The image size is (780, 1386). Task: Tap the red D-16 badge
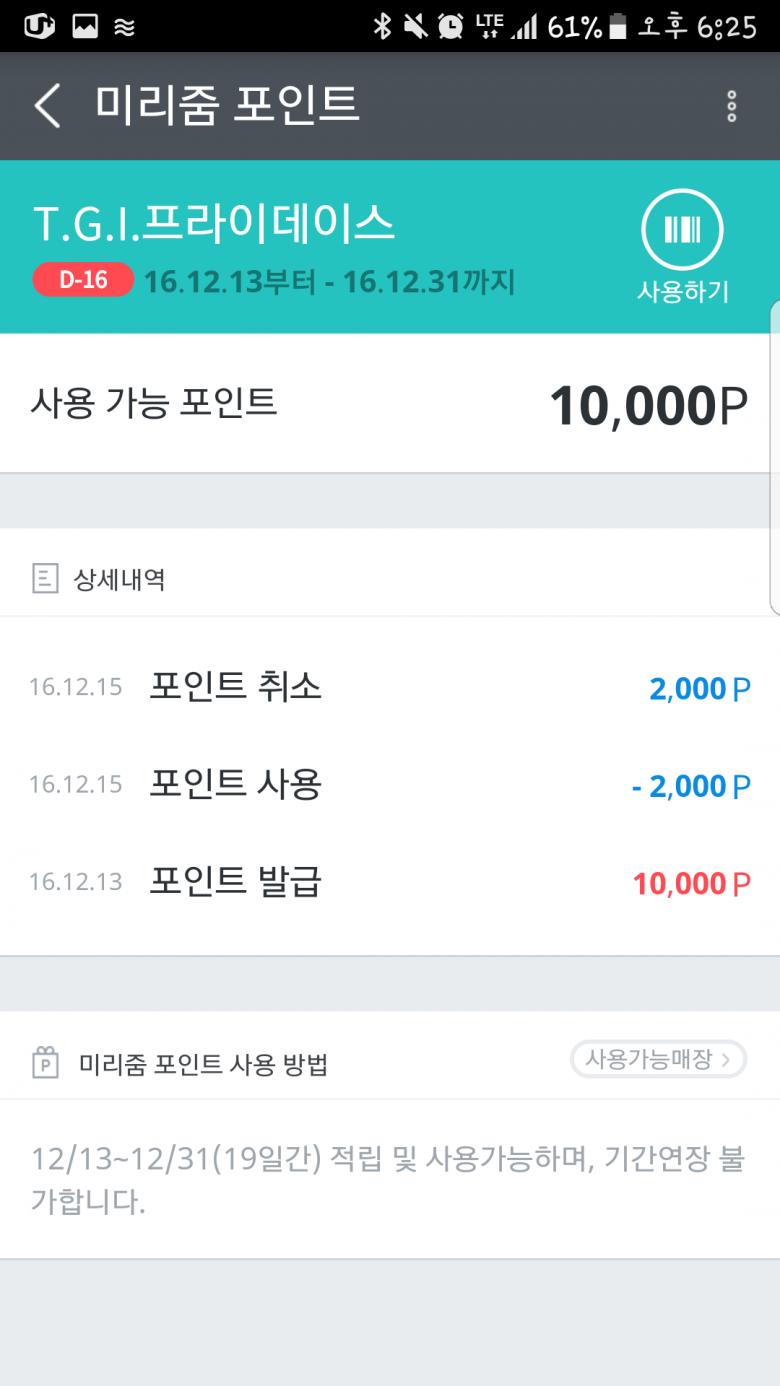[x=83, y=280]
